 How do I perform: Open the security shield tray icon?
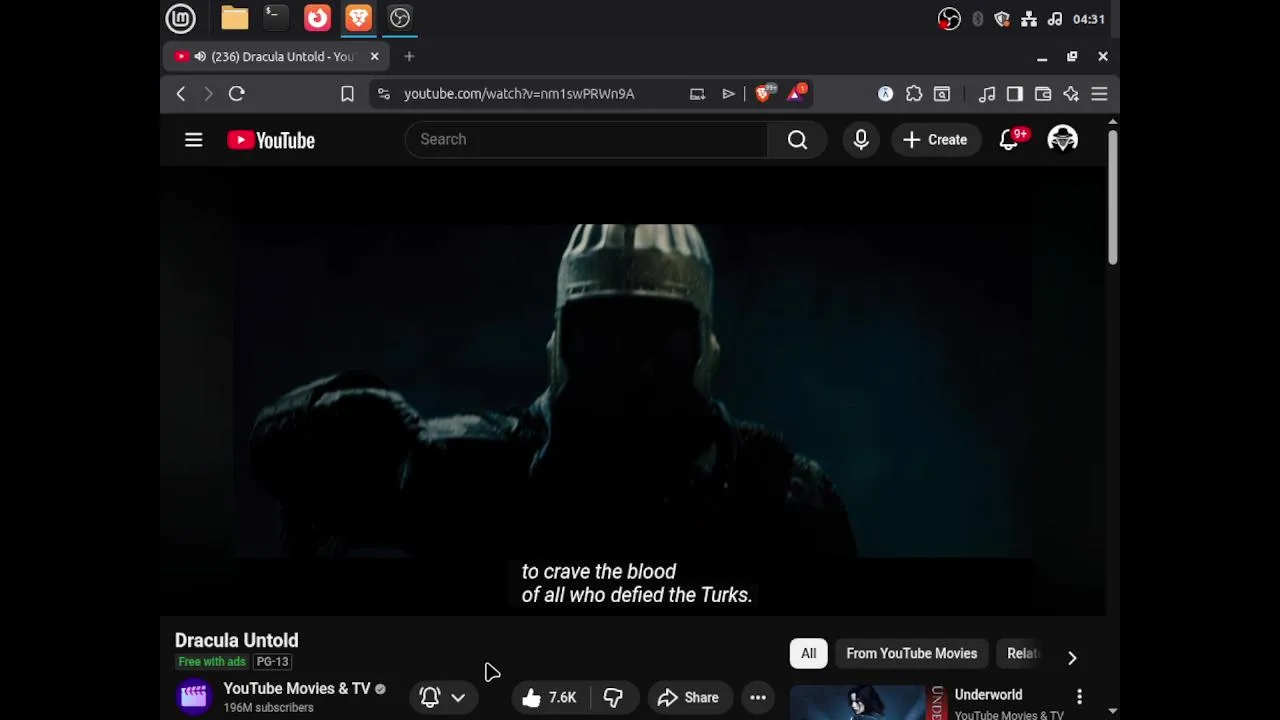(1002, 19)
